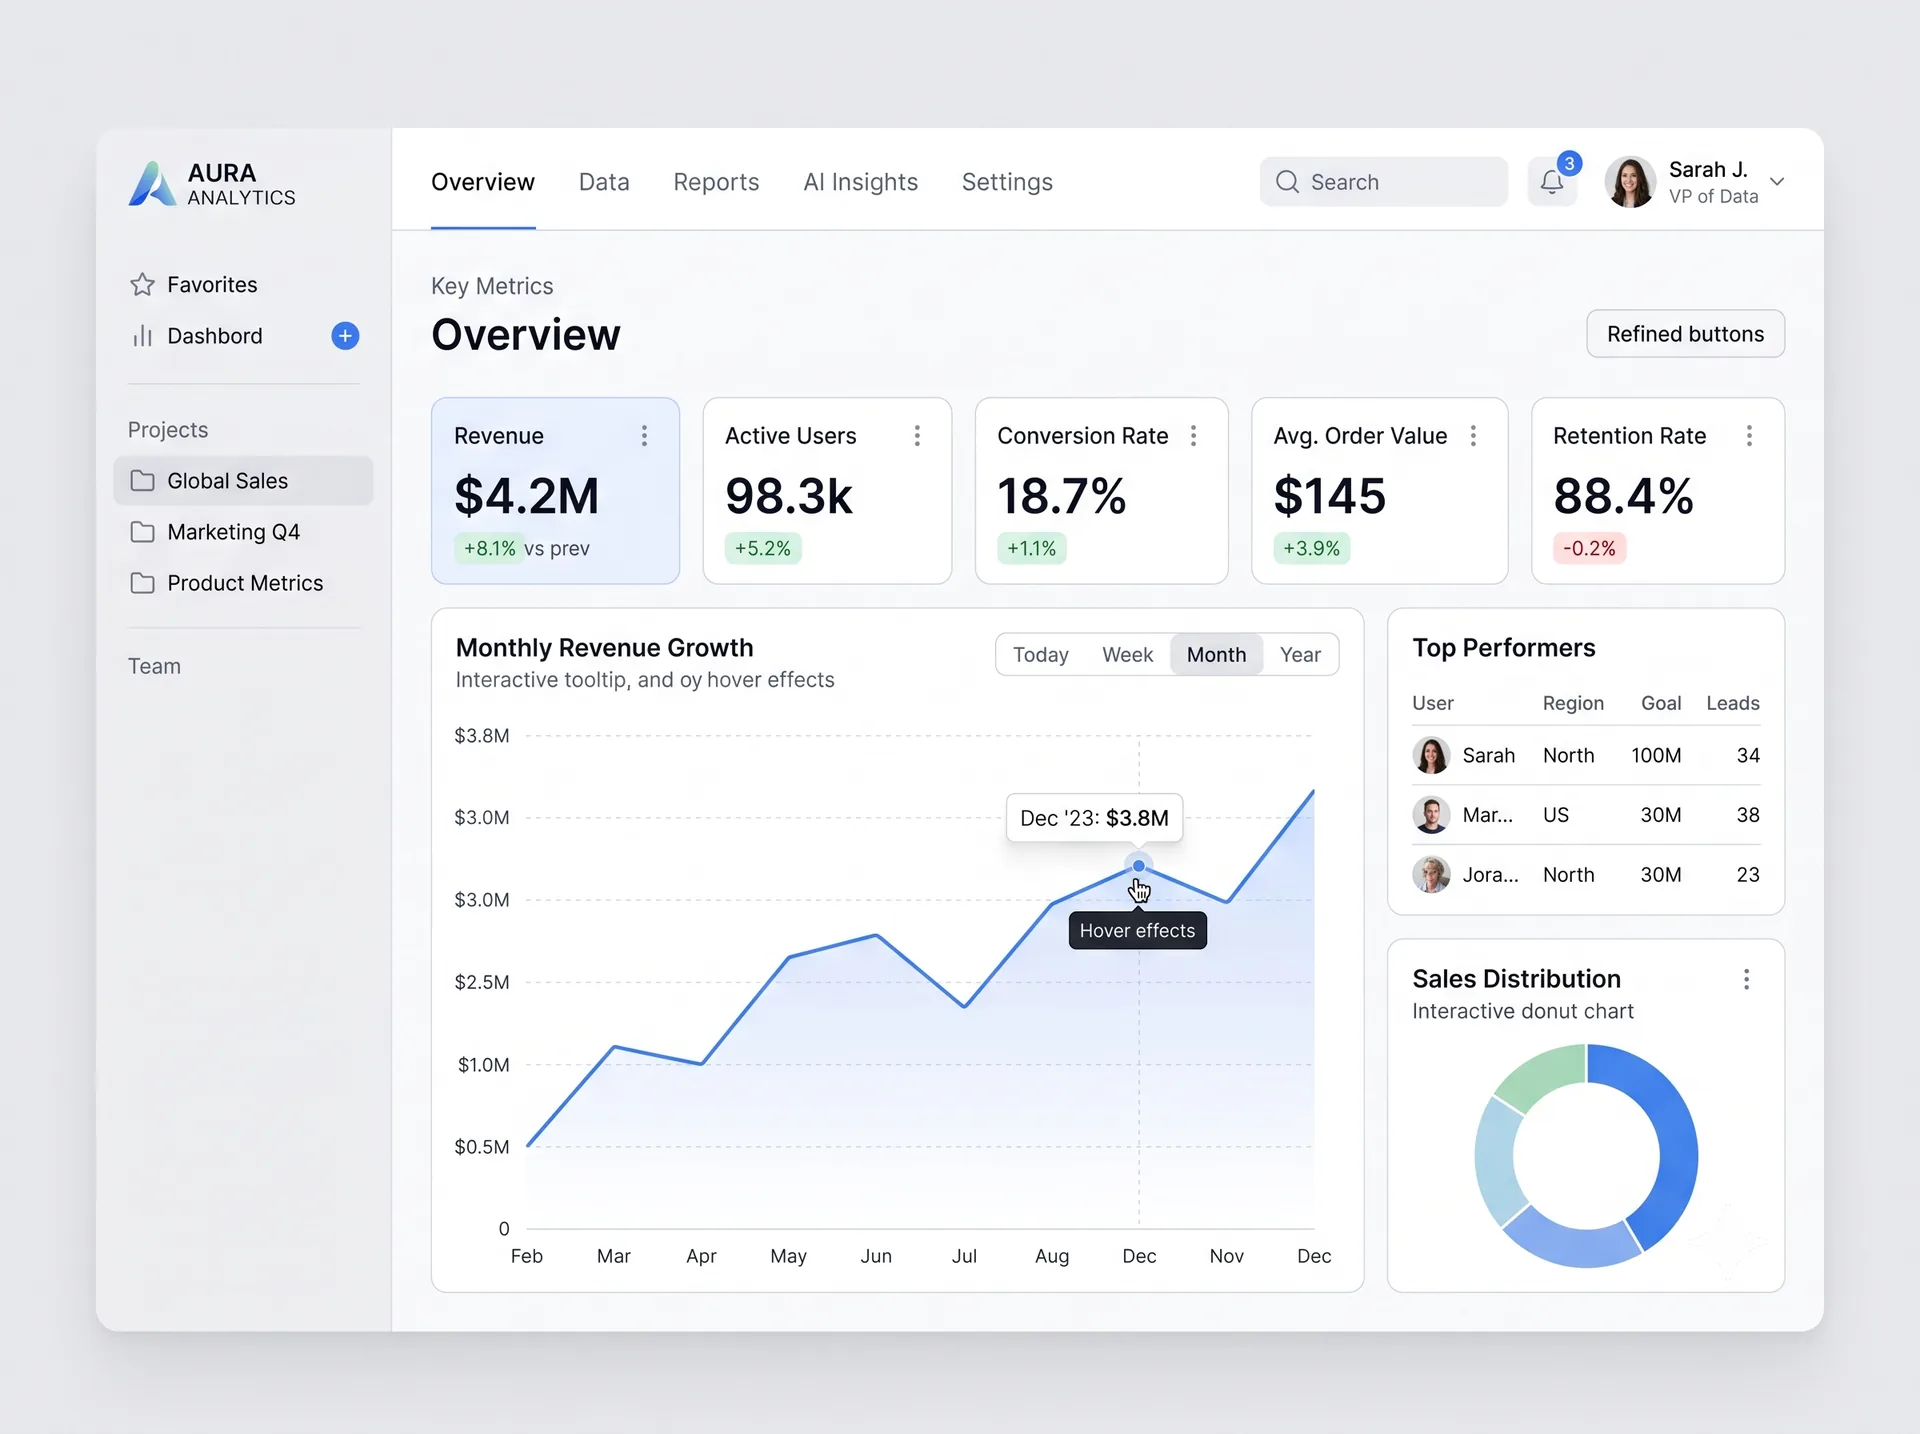Select Sarah row in Top Performers

coord(1585,756)
